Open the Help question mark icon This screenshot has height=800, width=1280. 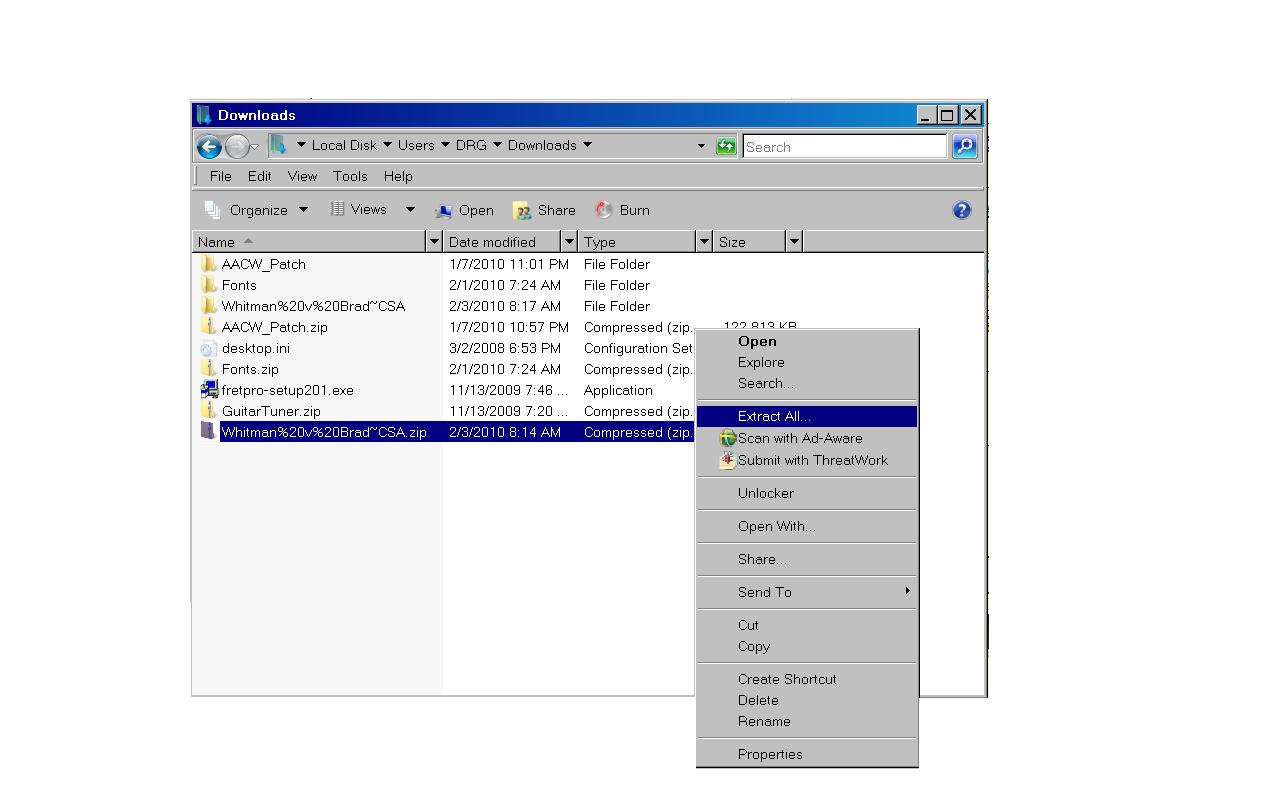(961, 210)
